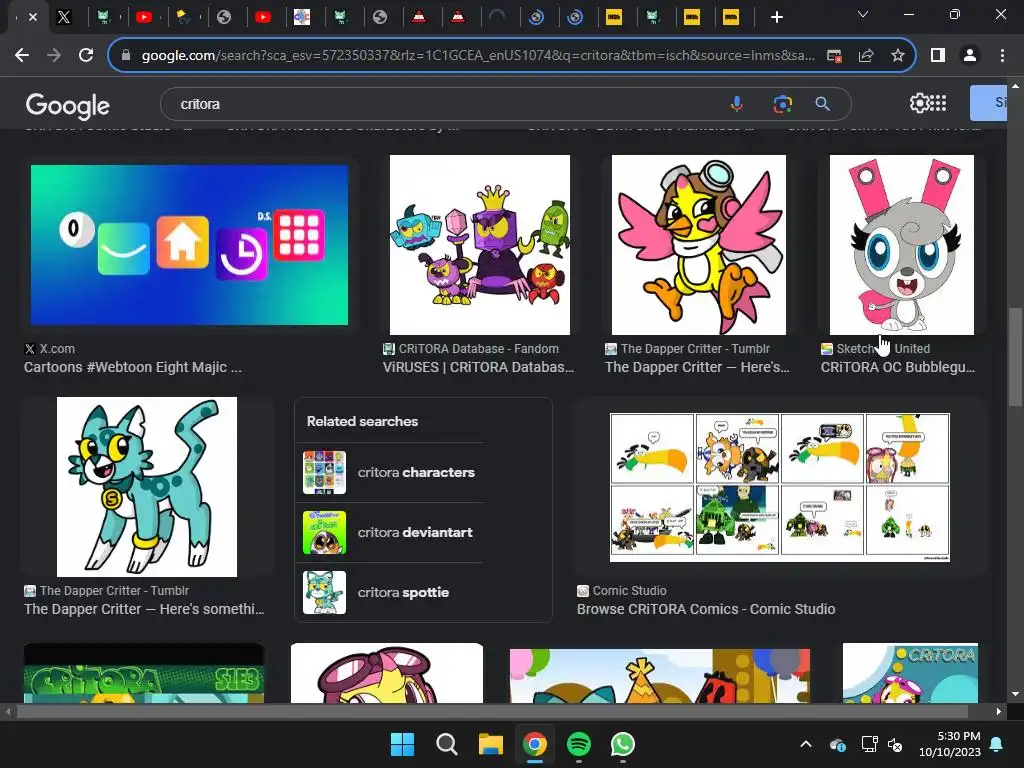Open the goggles character bottom thumbnail
Screen dimensions: 1024x768
coord(387,673)
